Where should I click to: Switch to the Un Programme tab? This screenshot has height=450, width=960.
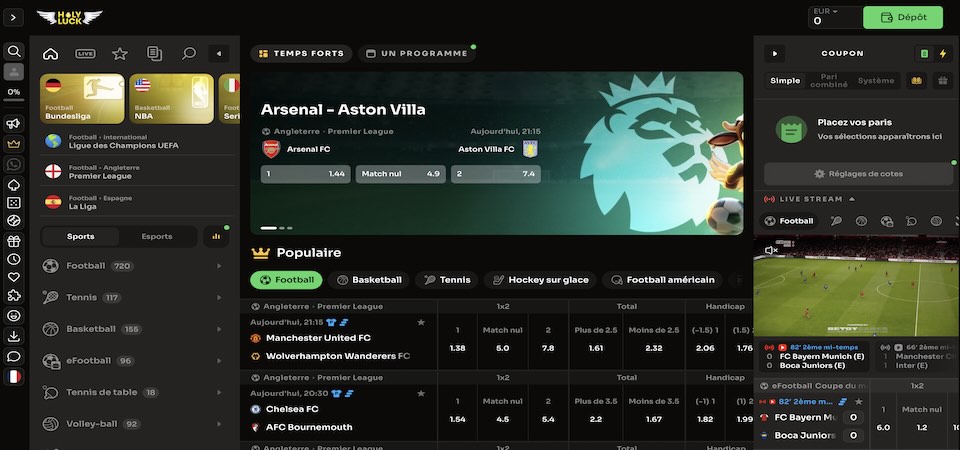click(416, 54)
